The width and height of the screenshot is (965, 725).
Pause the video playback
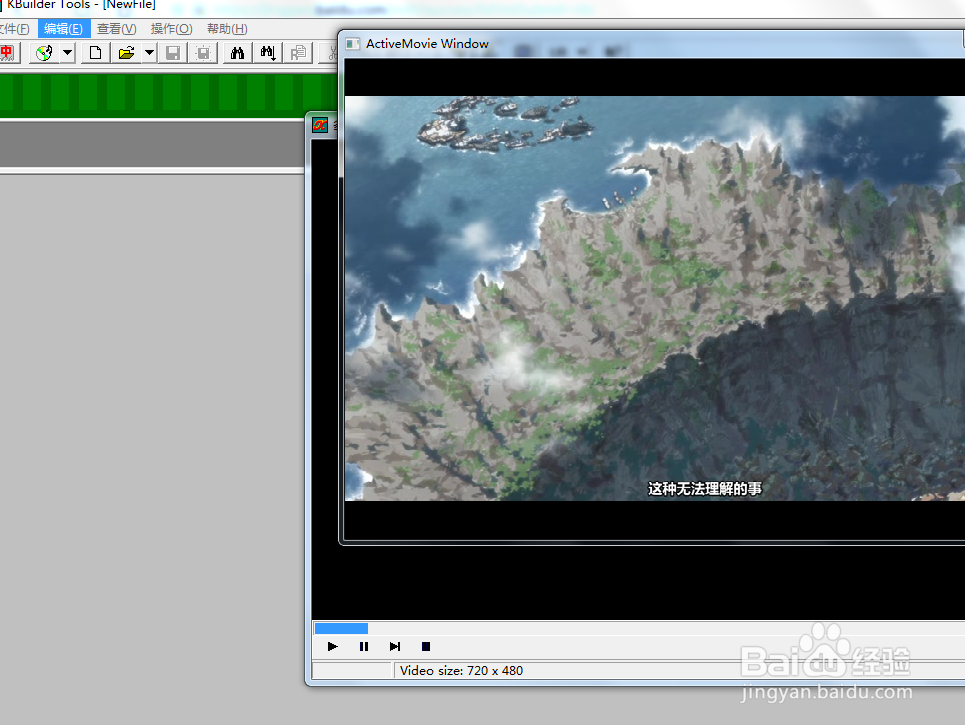(364, 646)
